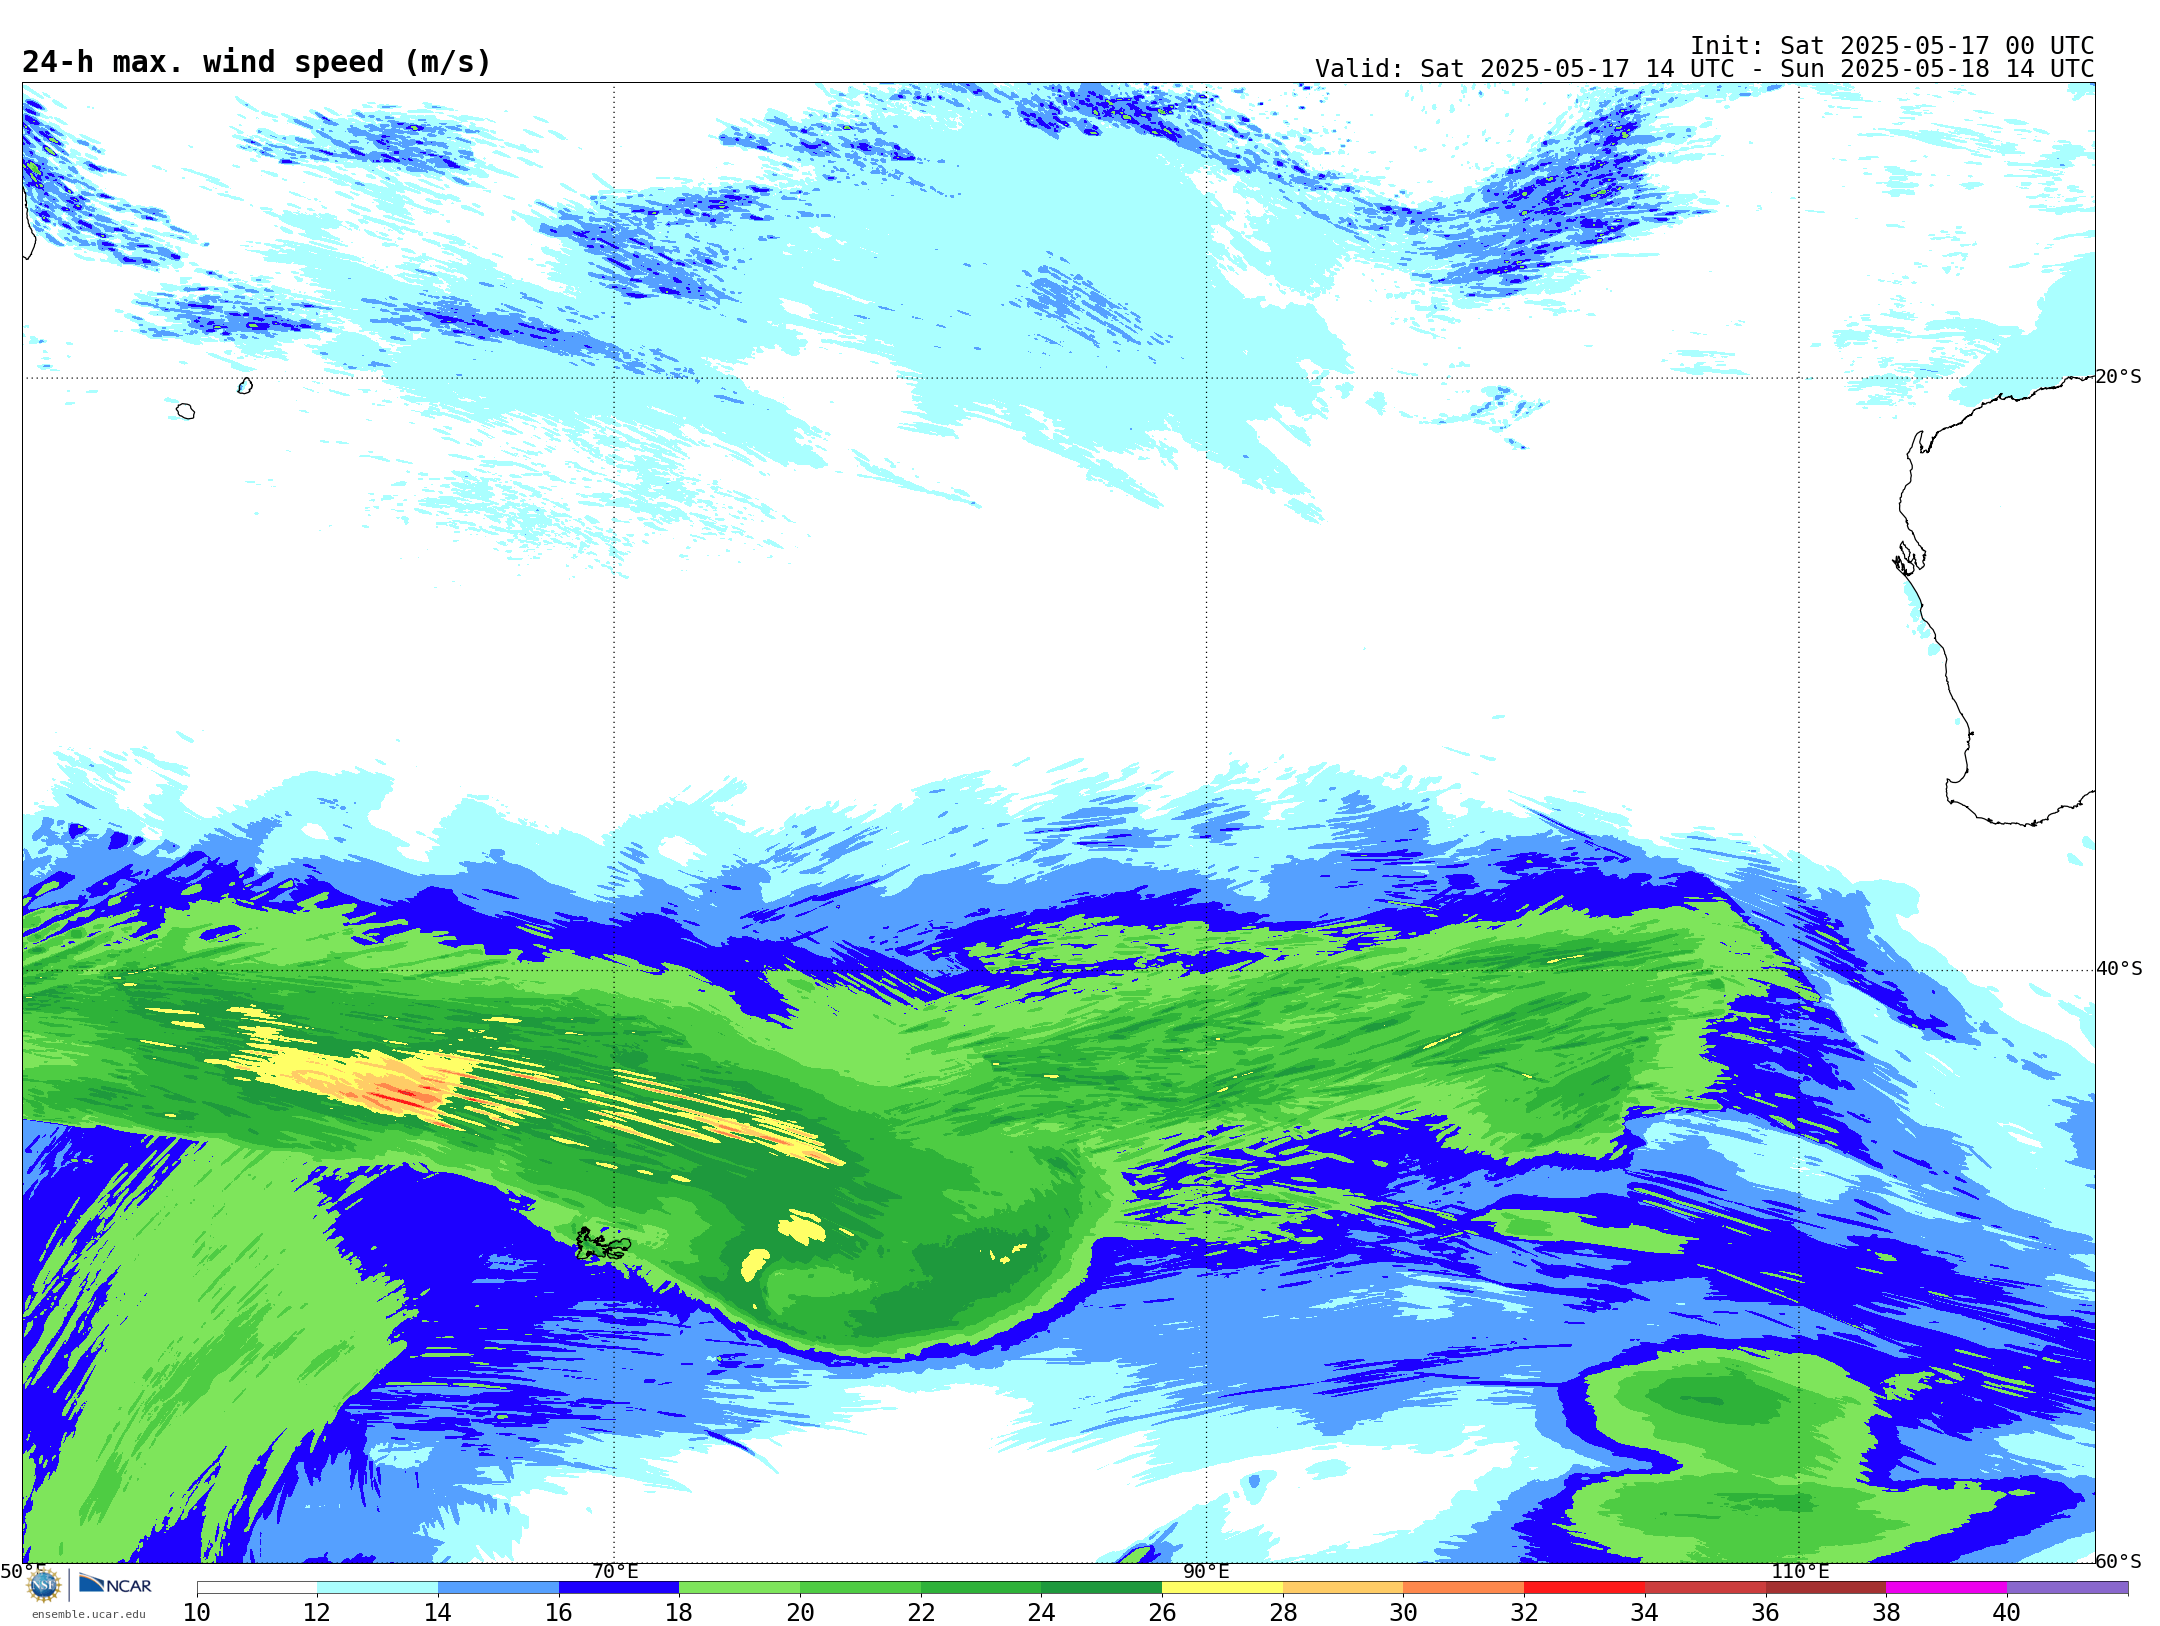Click the magenta 38–40 colorbar swatch
The height and width of the screenshot is (1626, 2160).
point(1946,1588)
